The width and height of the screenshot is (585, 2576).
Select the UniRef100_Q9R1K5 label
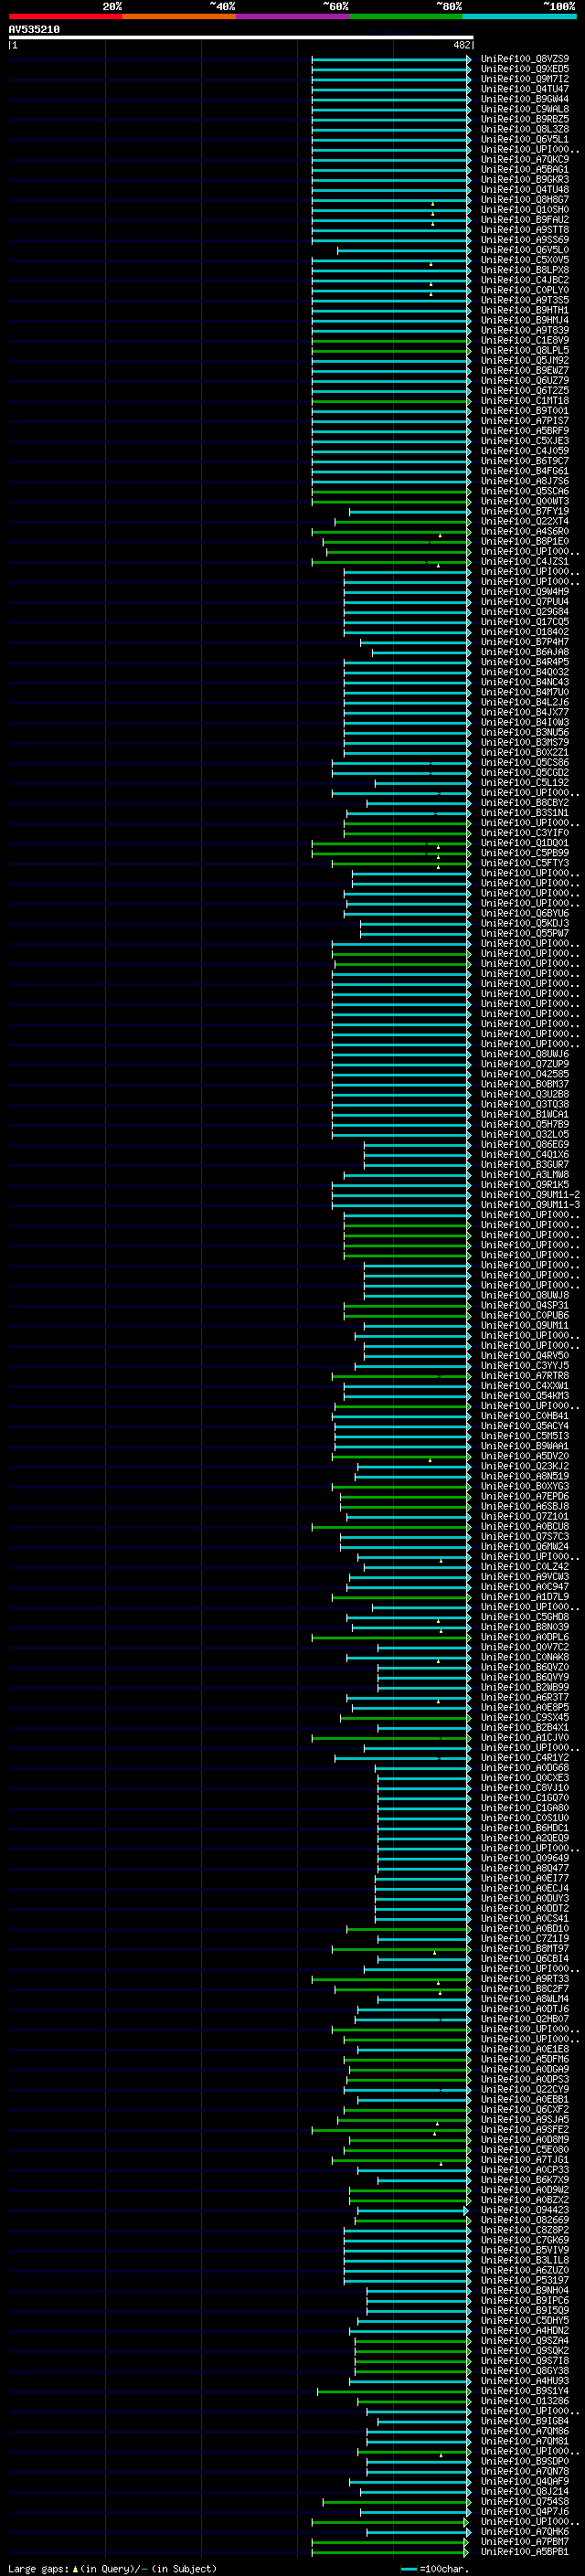coord(525,1185)
